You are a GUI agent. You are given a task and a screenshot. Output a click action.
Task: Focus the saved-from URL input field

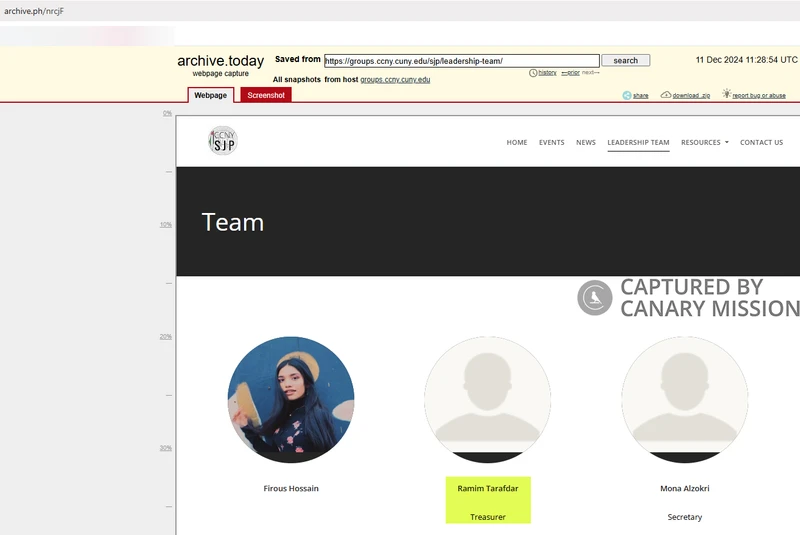pyautogui.click(x=462, y=61)
